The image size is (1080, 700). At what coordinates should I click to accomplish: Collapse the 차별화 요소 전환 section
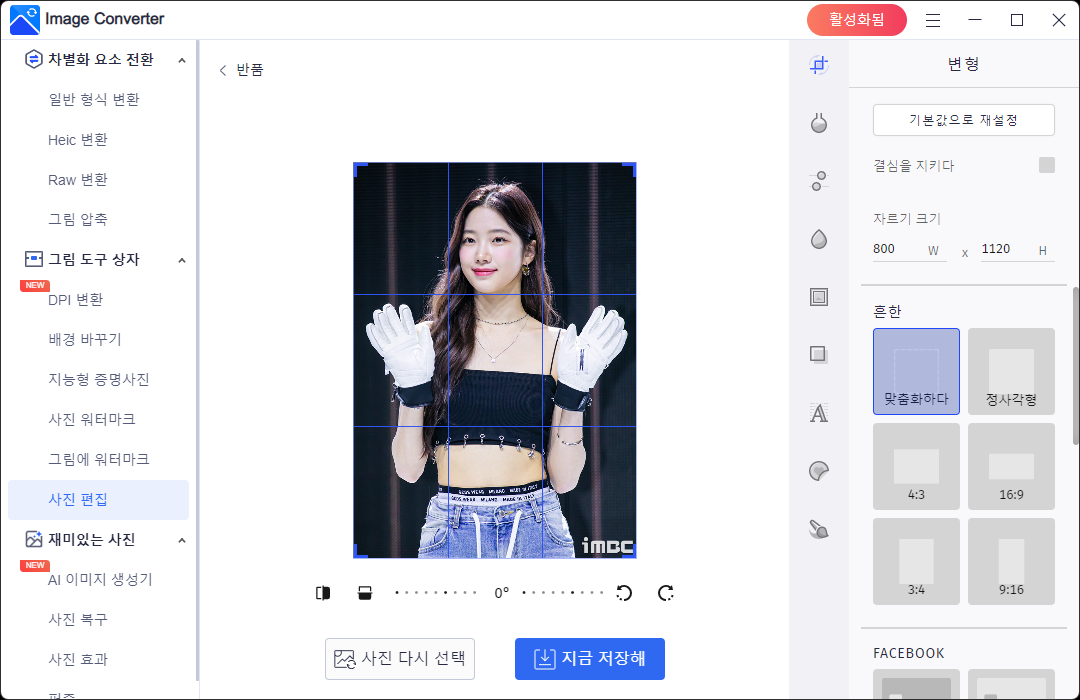(x=182, y=61)
